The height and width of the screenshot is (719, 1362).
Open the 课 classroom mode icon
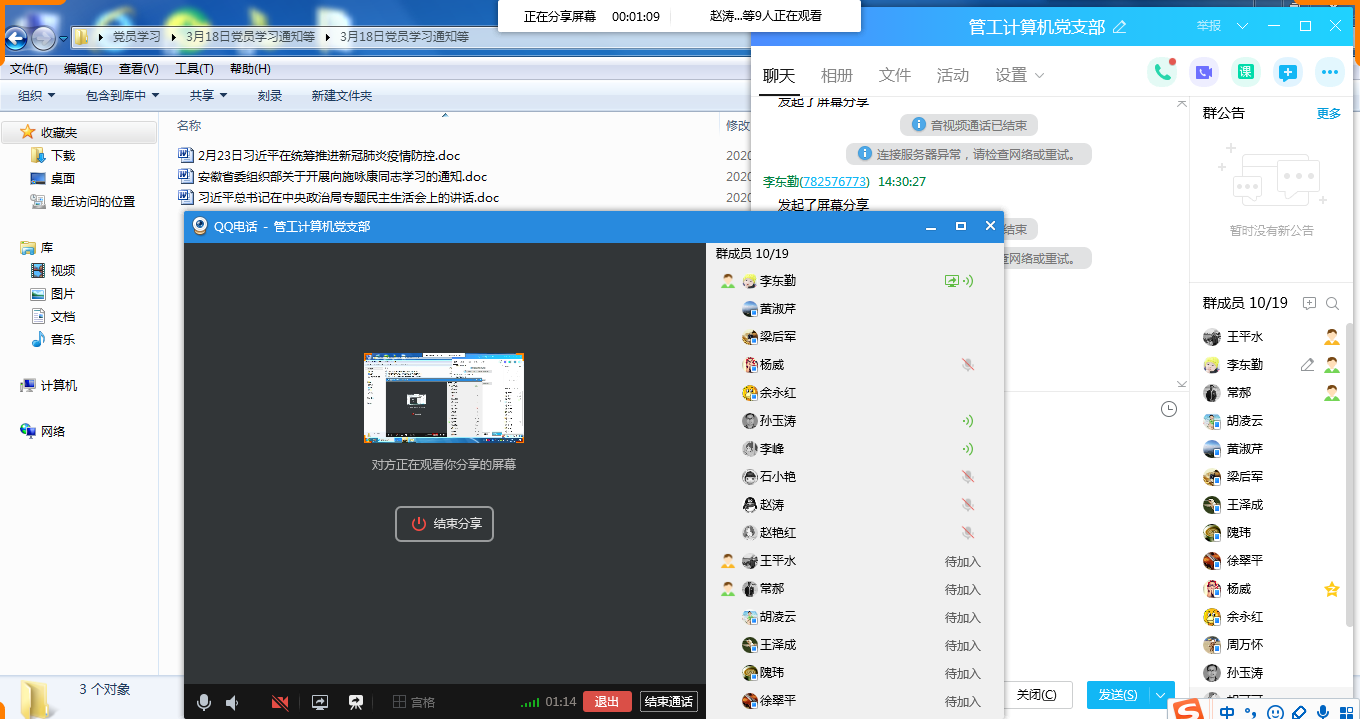(x=1246, y=72)
